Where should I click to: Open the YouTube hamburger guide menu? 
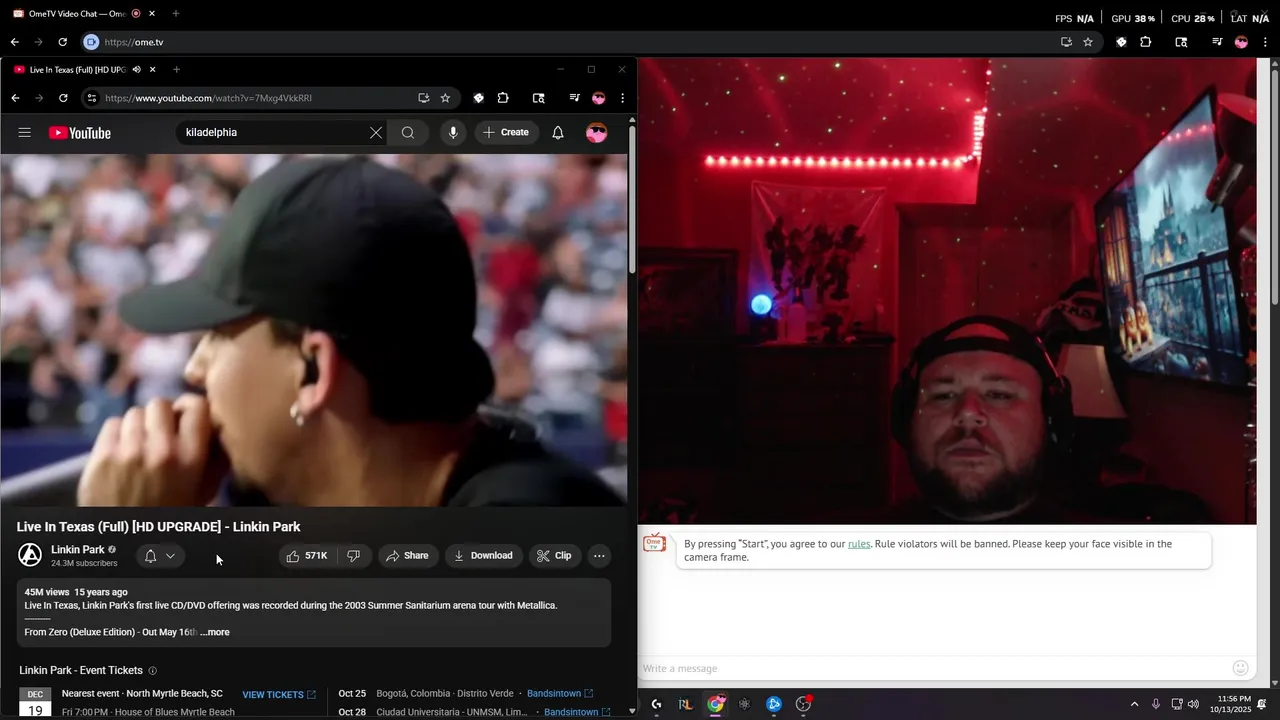25,132
